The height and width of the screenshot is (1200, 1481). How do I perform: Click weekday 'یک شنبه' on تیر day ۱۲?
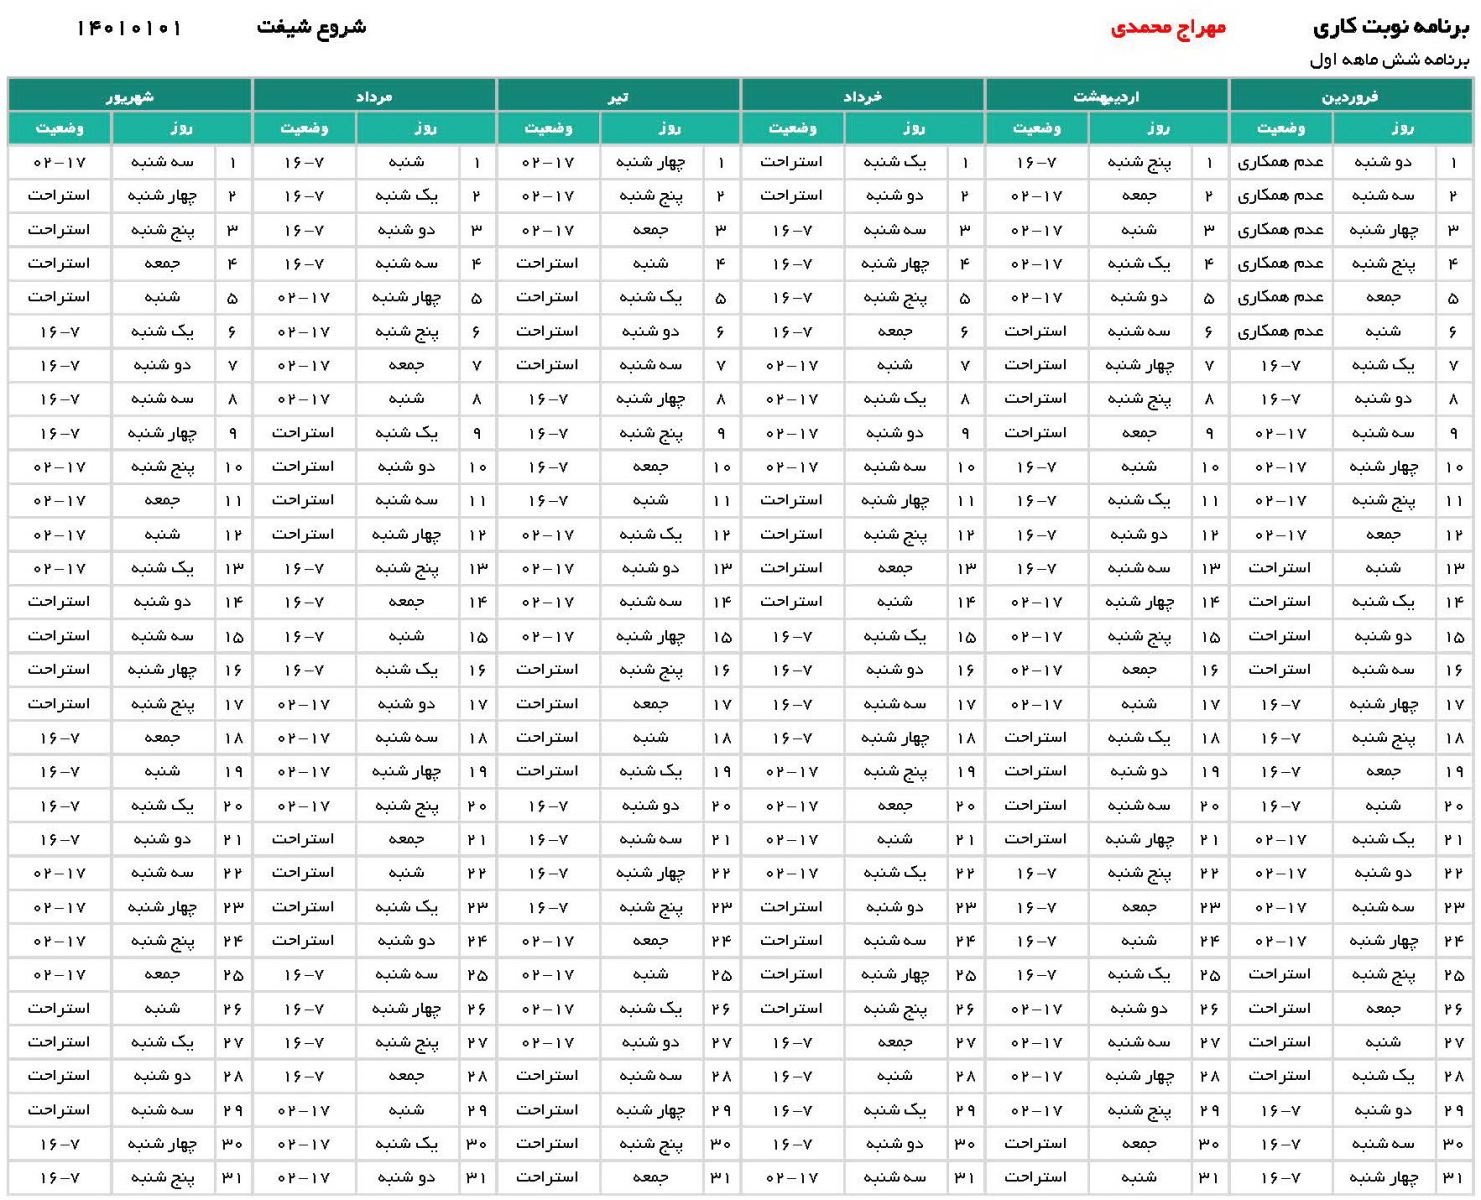point(651,534)
